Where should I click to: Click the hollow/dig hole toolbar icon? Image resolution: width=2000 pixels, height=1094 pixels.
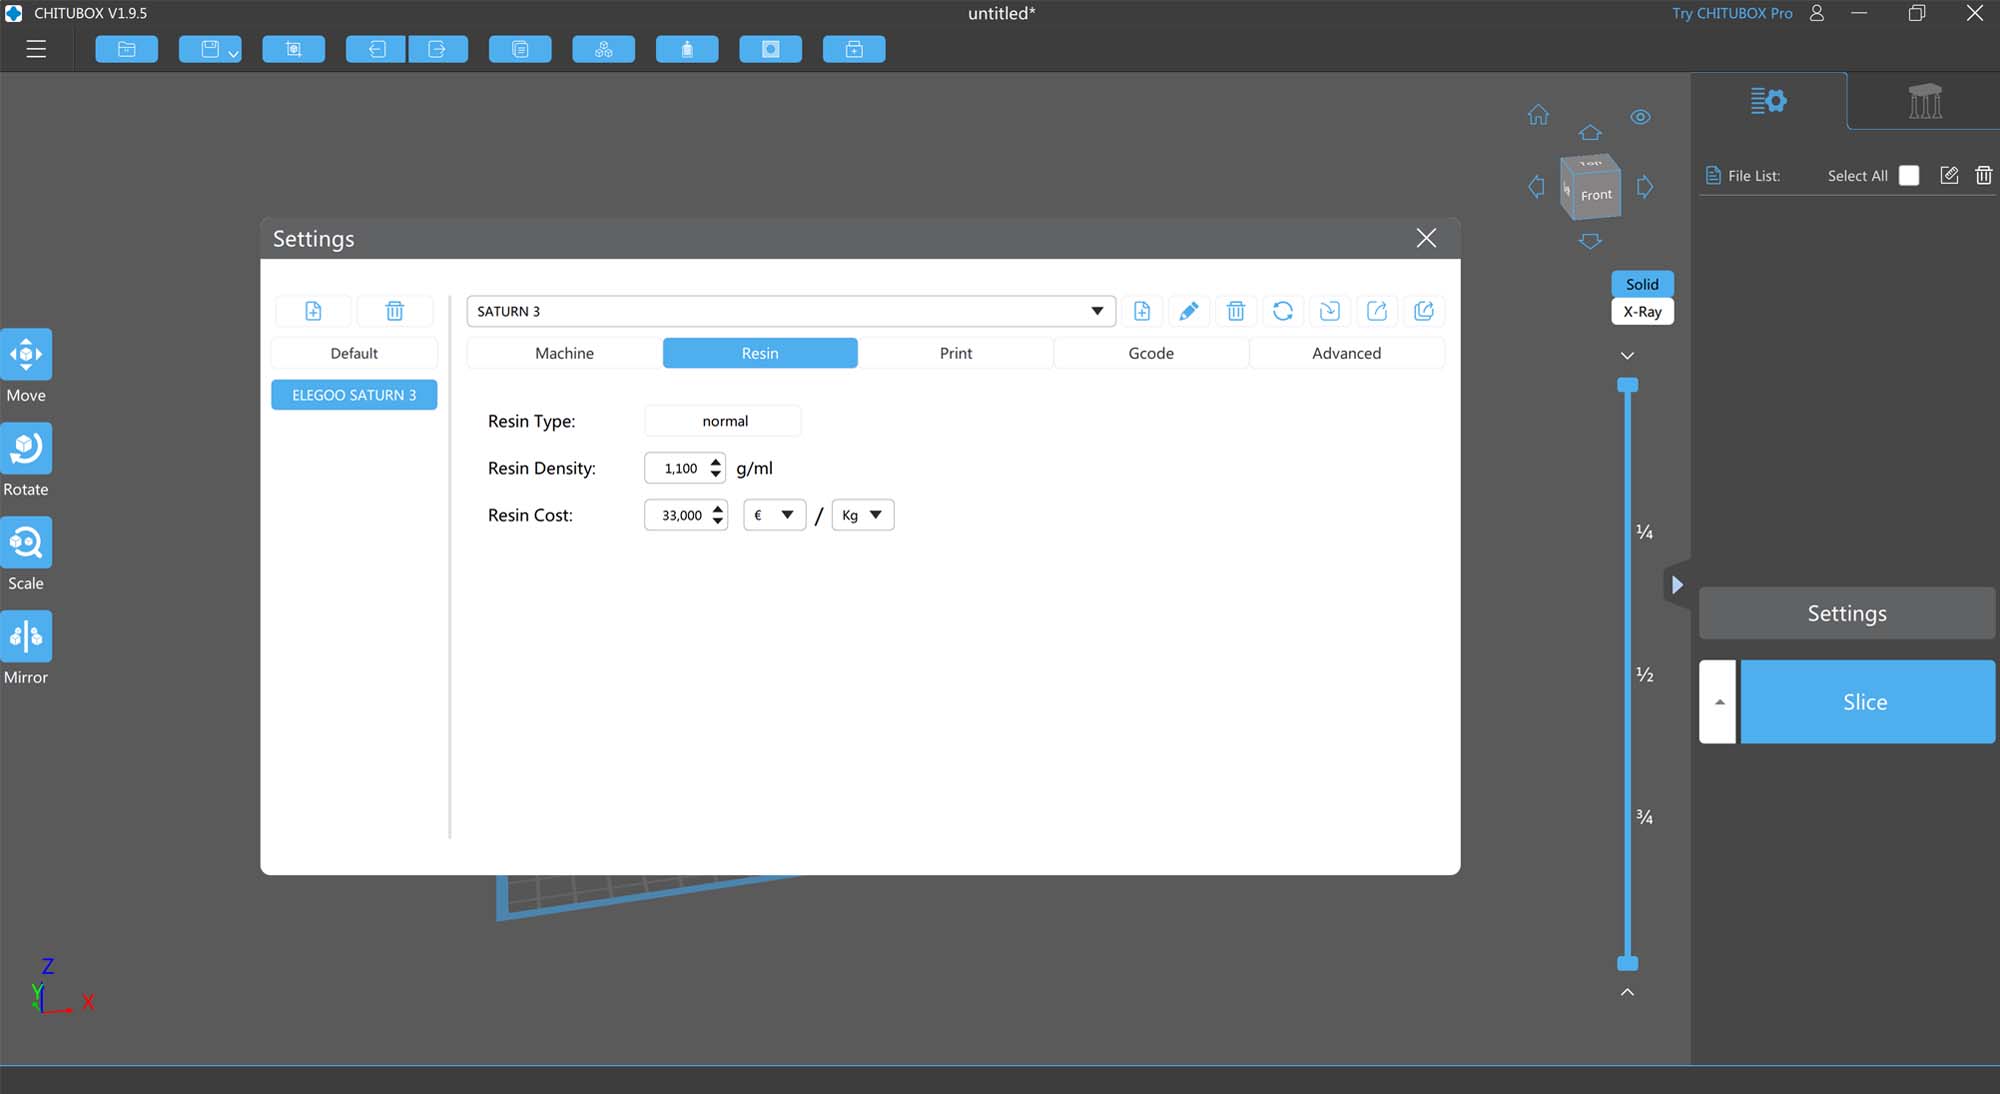tap(771, 49)
